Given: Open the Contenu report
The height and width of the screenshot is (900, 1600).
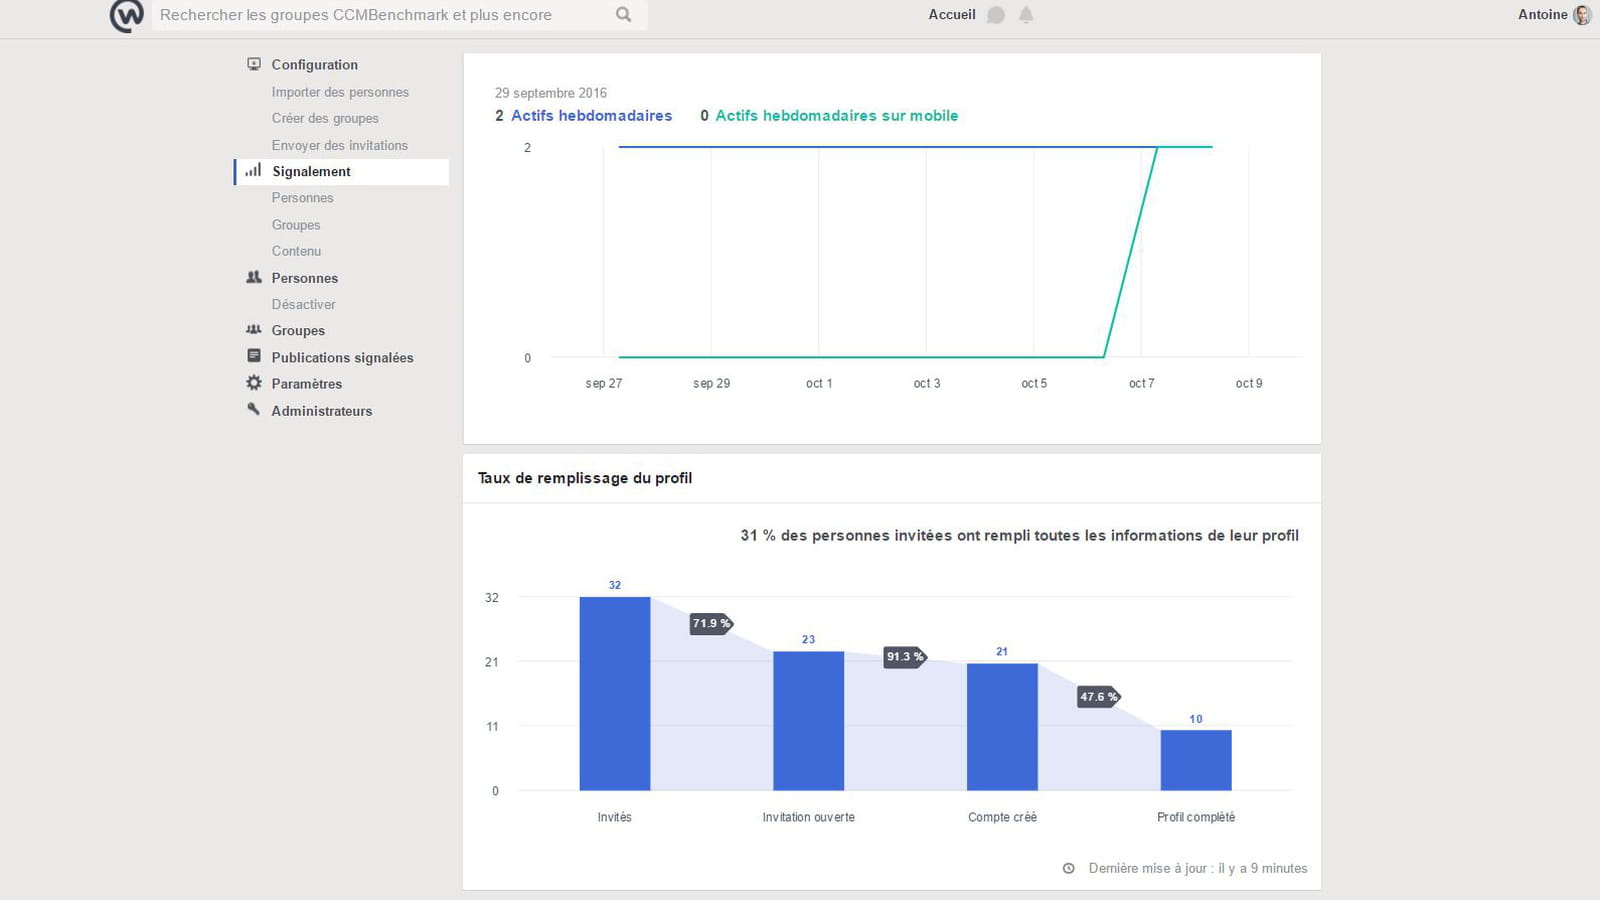Looking at the screenshot, I should [296, 251].
